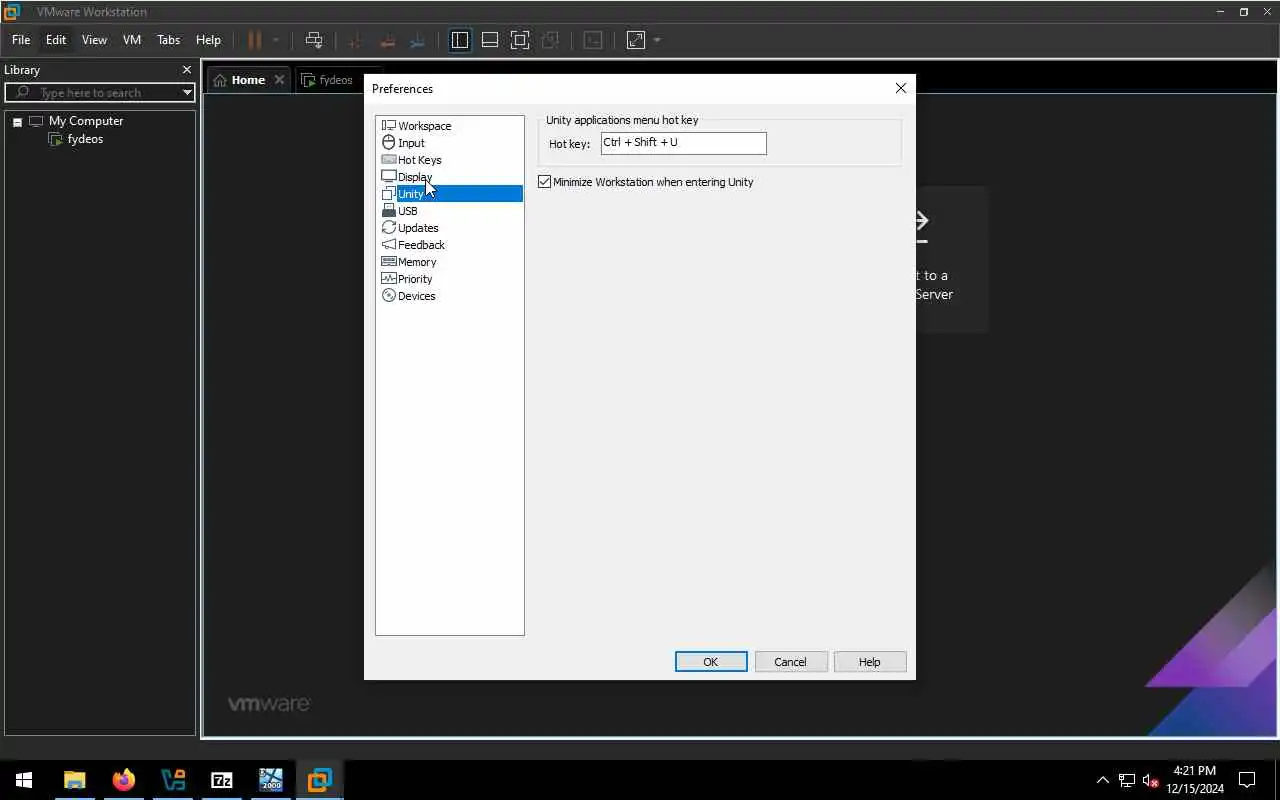Click Help in the Preferences dialog
This screenshot has height=800, width=1280.
pyautogui.click(x=870, y=662)
